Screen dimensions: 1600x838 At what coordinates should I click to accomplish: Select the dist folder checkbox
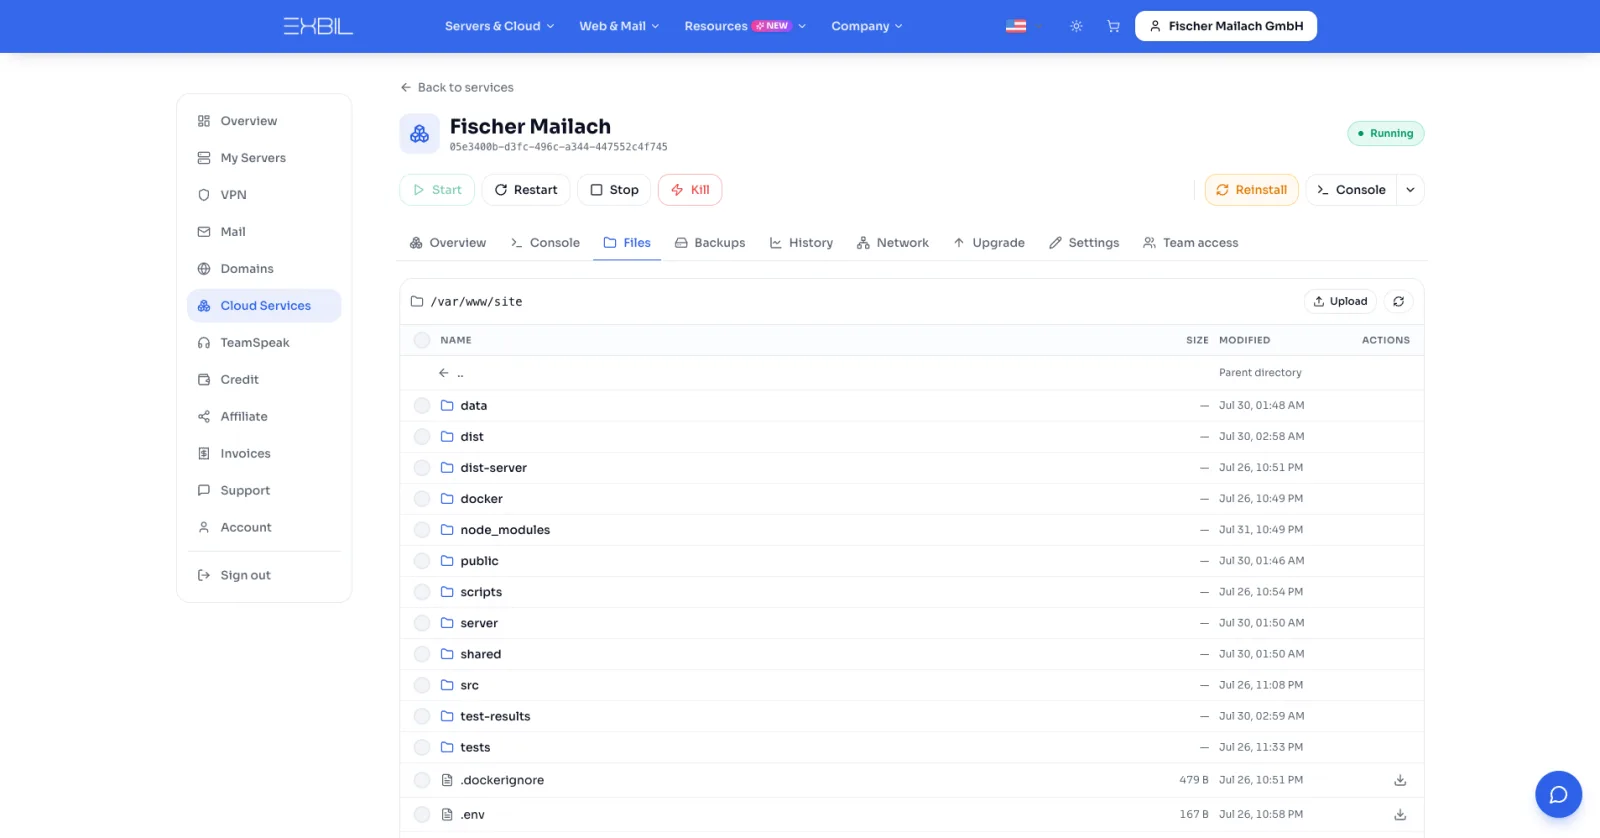[422, 436]
